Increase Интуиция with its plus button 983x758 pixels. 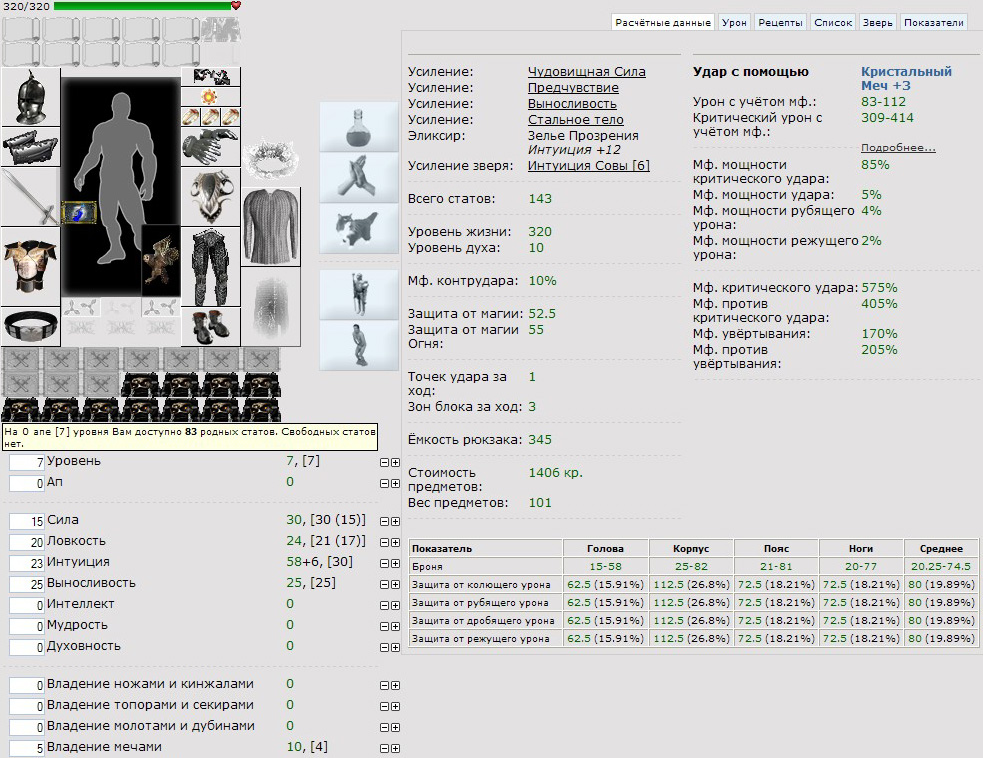pyautogui.click(x=395, y=564)
